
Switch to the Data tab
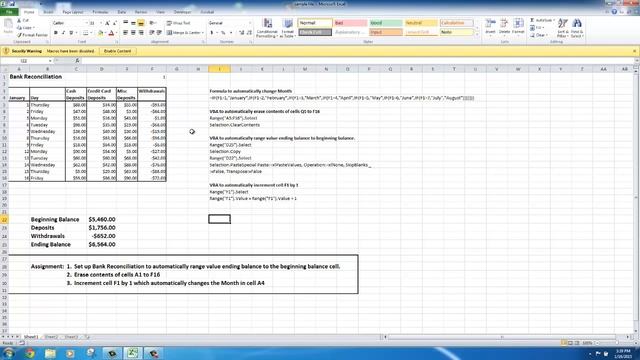pyautogui.click(x=122, y=12)
